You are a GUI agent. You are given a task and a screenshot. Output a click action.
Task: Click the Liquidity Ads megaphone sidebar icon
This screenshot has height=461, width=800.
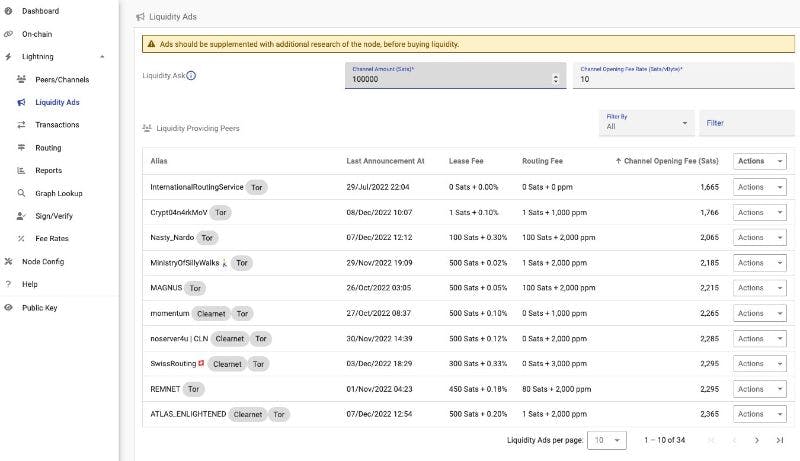21,102
